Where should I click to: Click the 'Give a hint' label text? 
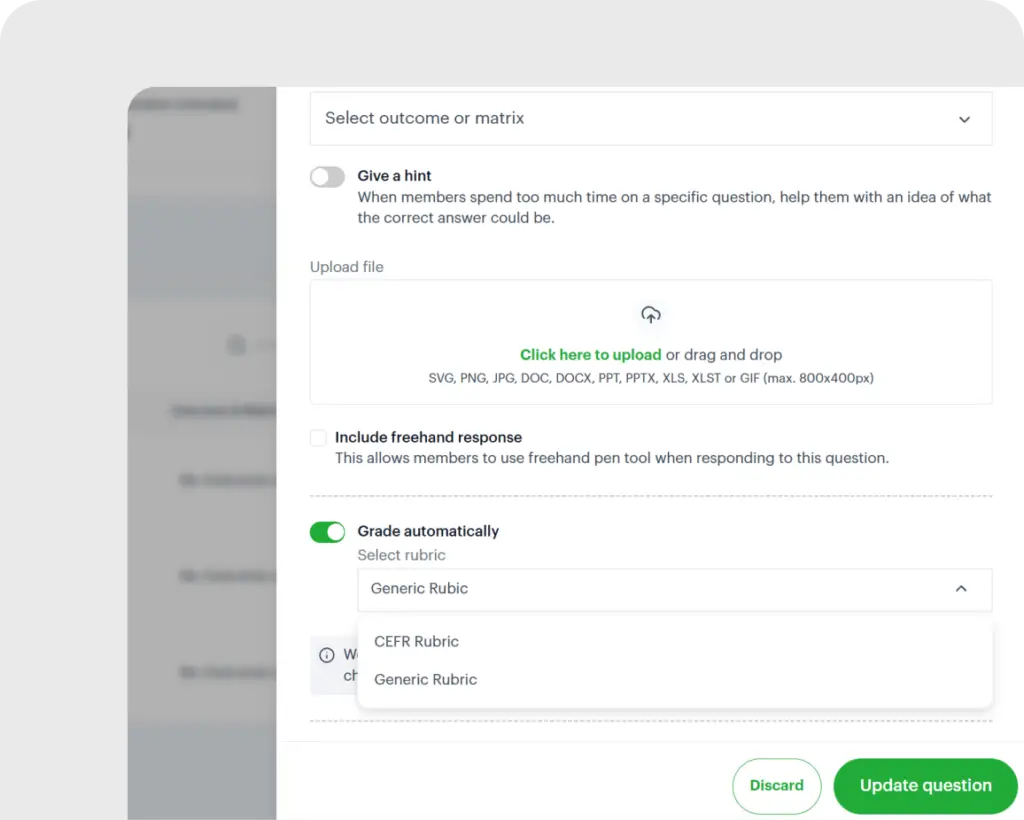pos(395,176)
